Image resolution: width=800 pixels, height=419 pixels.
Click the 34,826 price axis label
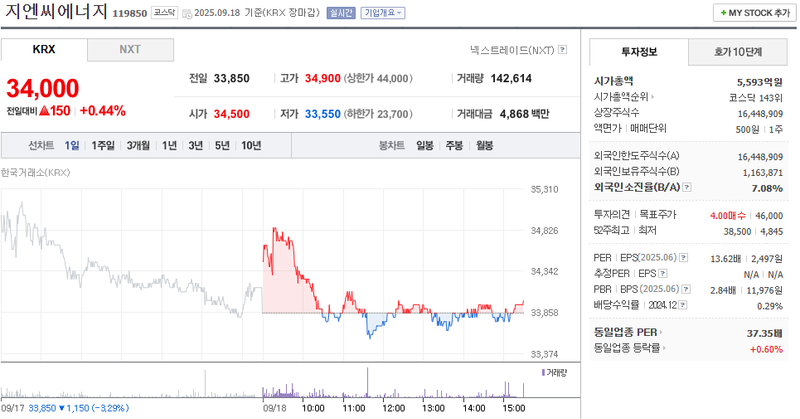click(544, 231)
